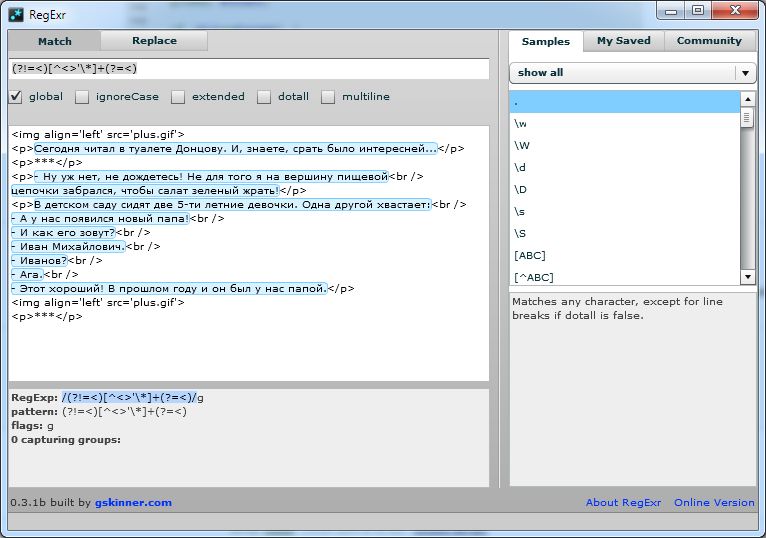Screen dimensions: 766x538
Task: Click the RegExr app icon in title bar
Action: point(16,14)
